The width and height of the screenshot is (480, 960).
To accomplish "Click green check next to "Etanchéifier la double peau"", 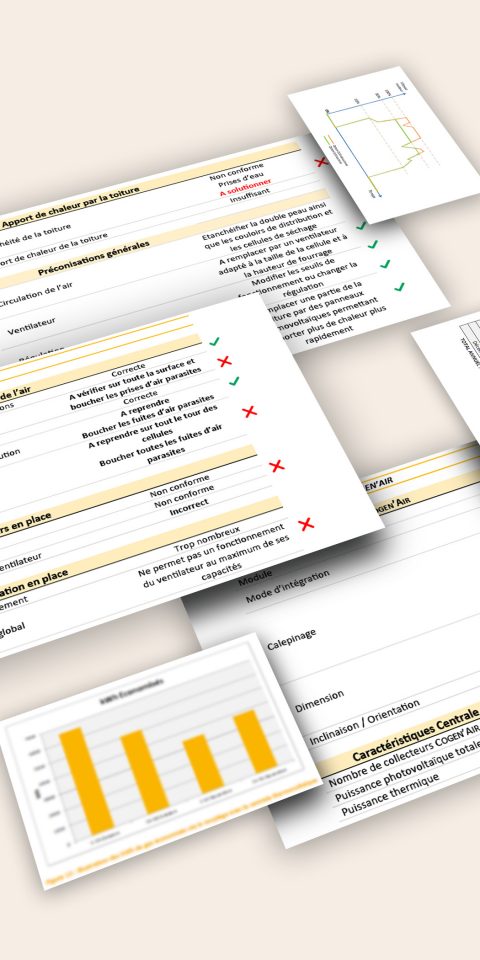I will (x=361, y=226).
